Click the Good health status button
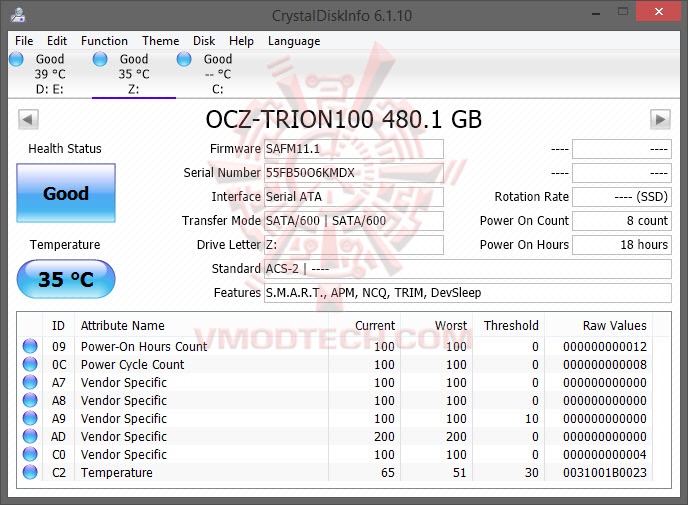The height and width of the screenshot is (505, 688). pos(66,193)
